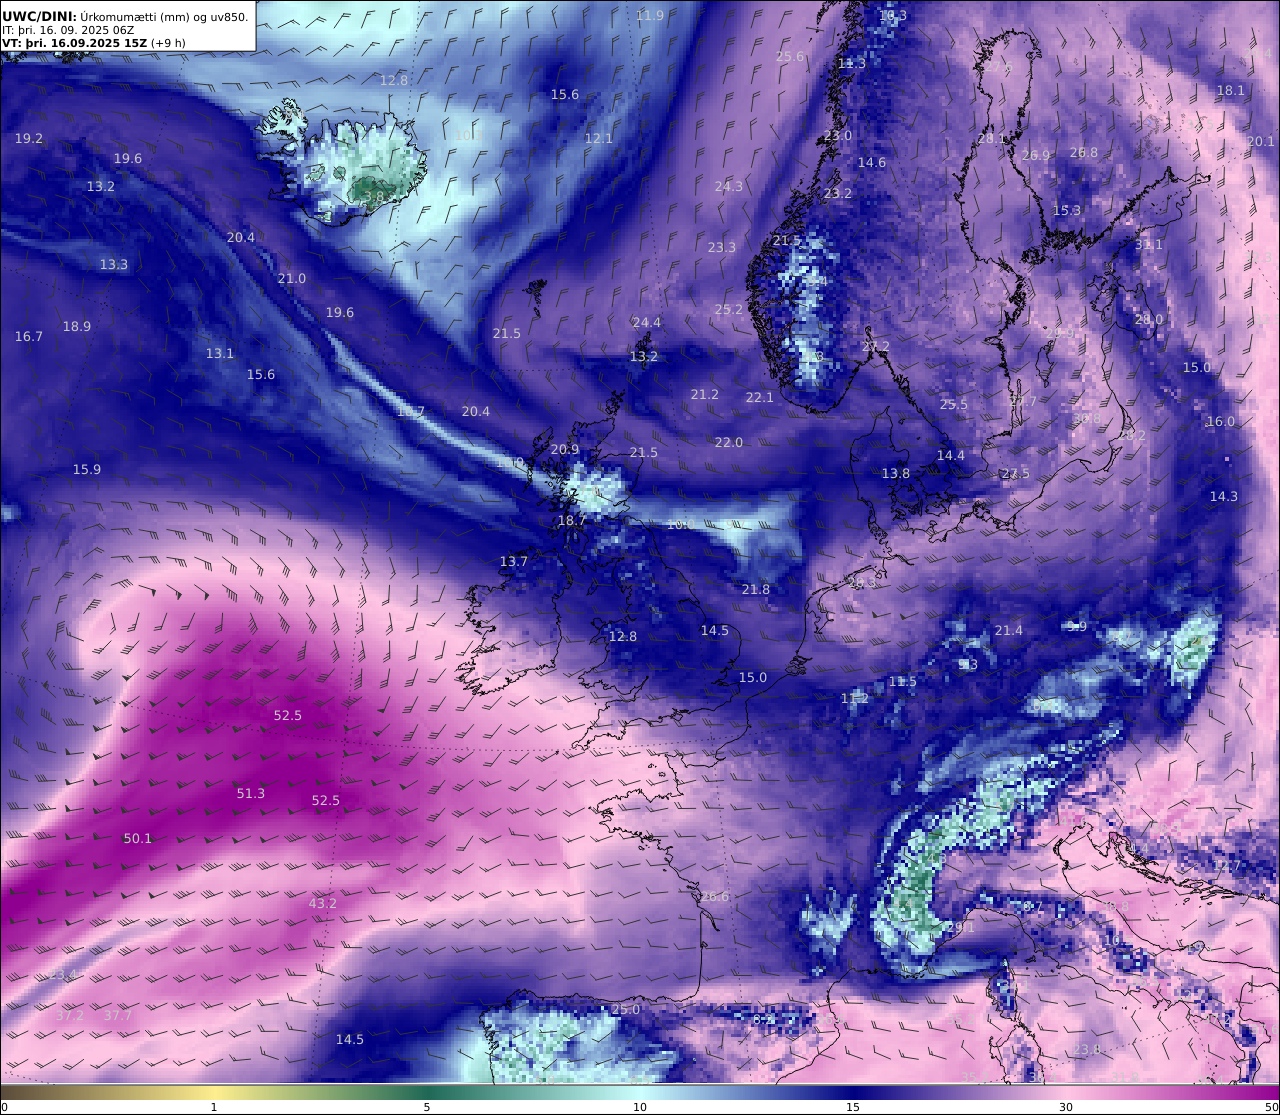Click the '1' tick on color scale

click(x=214, y=1107)
